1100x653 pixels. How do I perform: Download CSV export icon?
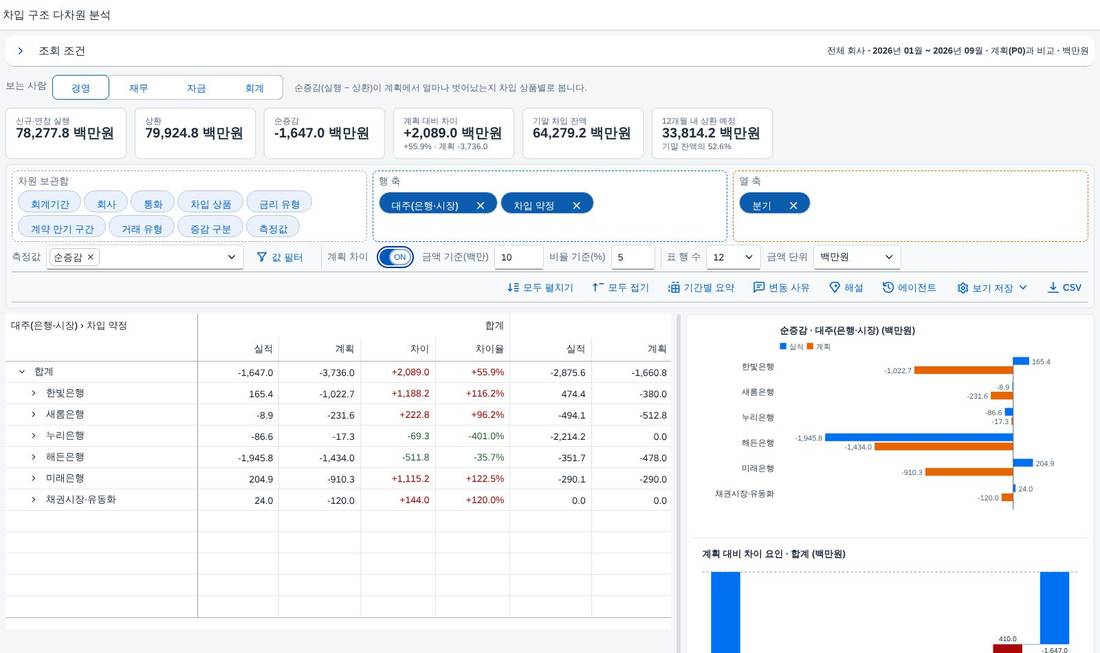[x=1052, y=288]
